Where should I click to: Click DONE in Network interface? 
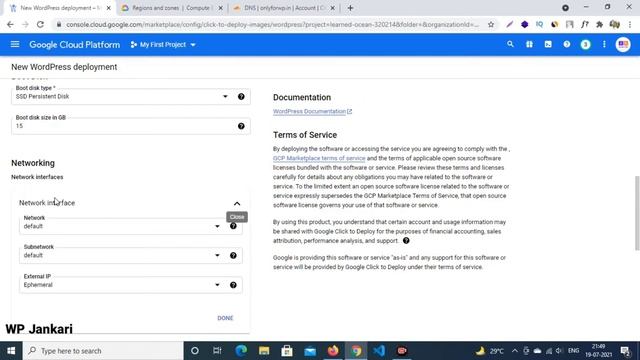(x=225, y=318)
